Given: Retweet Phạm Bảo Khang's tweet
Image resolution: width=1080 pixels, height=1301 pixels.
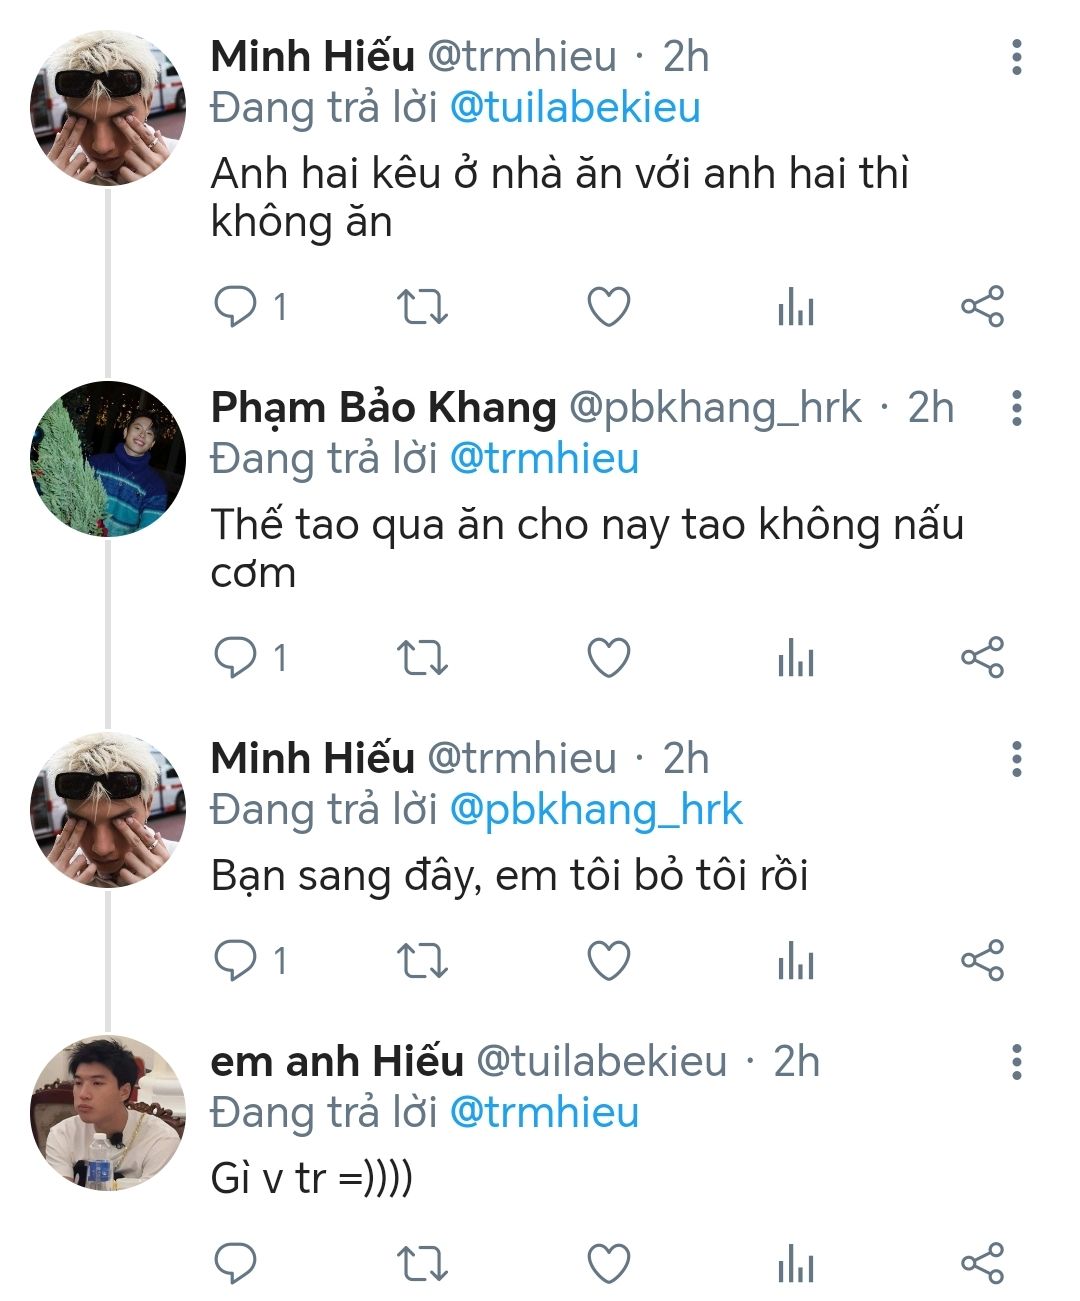Looking at the screenshot, I should pos(422,658).
